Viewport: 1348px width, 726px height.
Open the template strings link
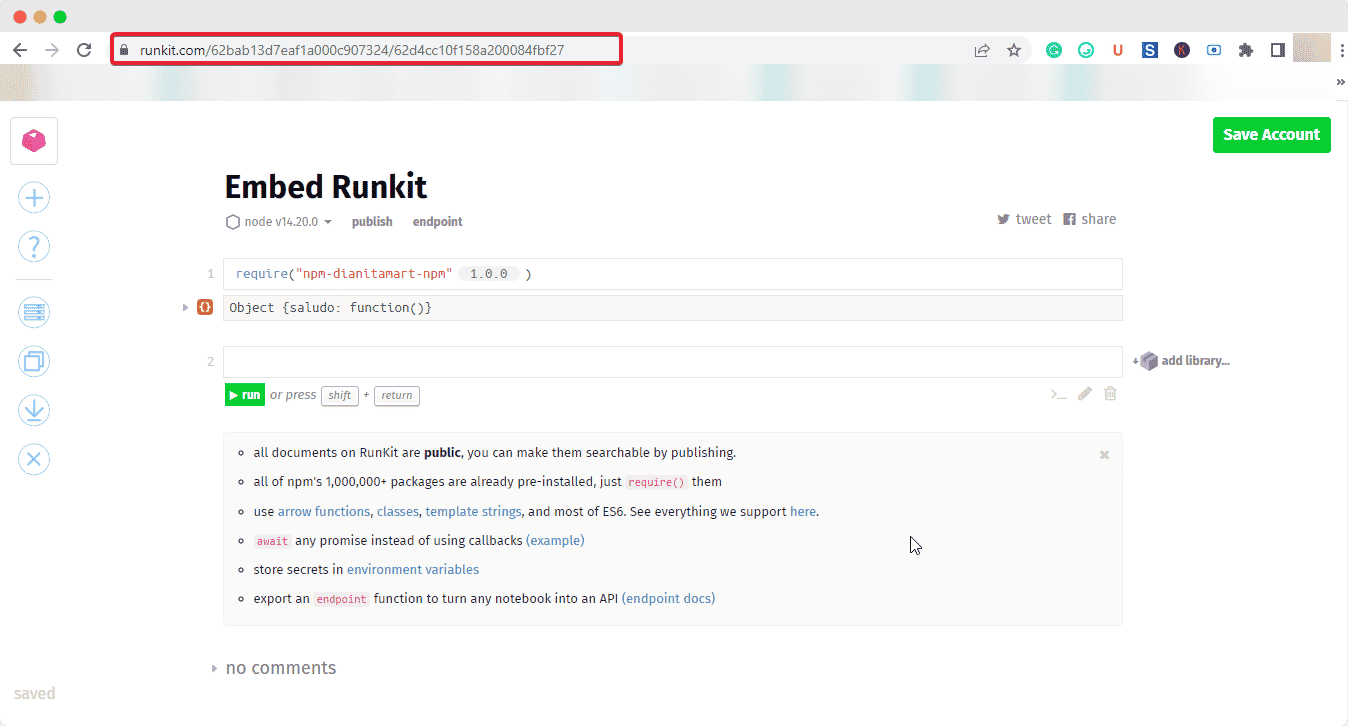[x=473, y=511]
